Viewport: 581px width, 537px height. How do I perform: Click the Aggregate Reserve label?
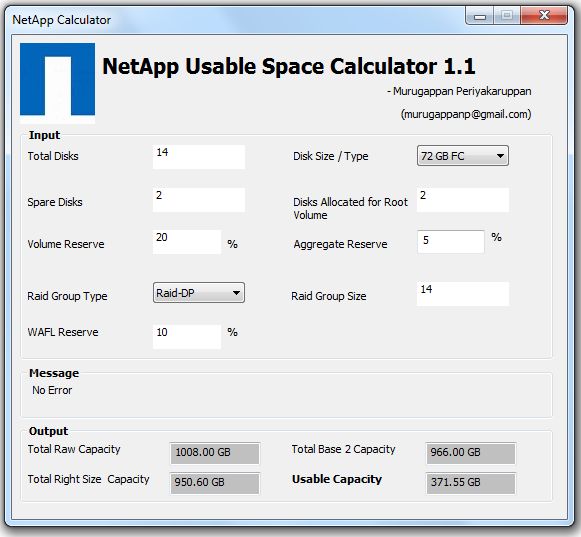[x=340, y=244]
